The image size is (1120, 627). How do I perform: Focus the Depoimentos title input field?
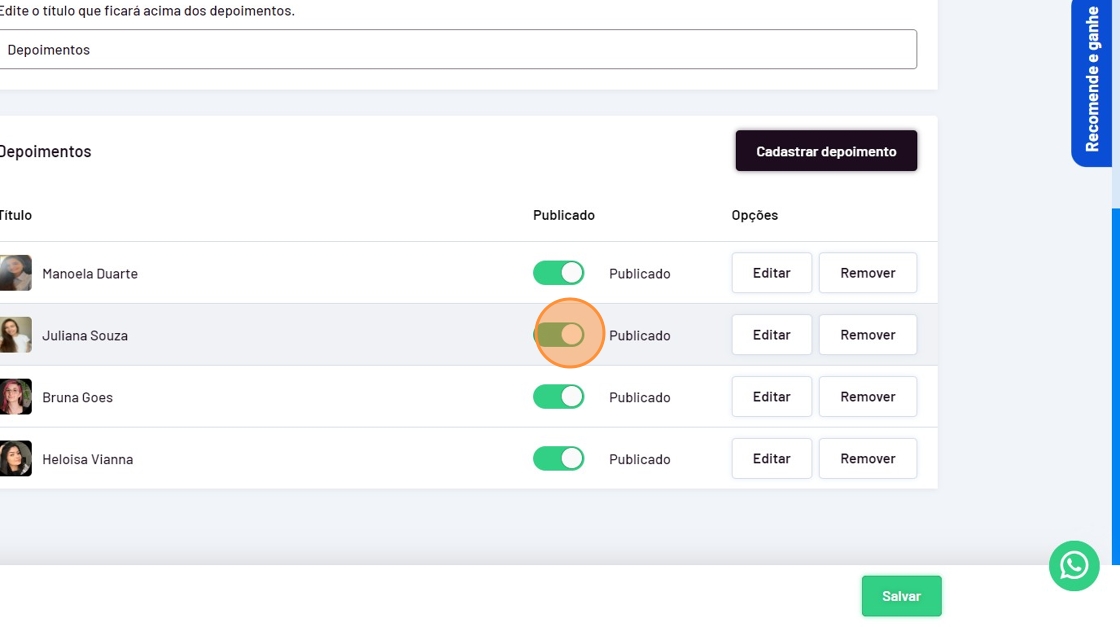(x=456, y=49)
